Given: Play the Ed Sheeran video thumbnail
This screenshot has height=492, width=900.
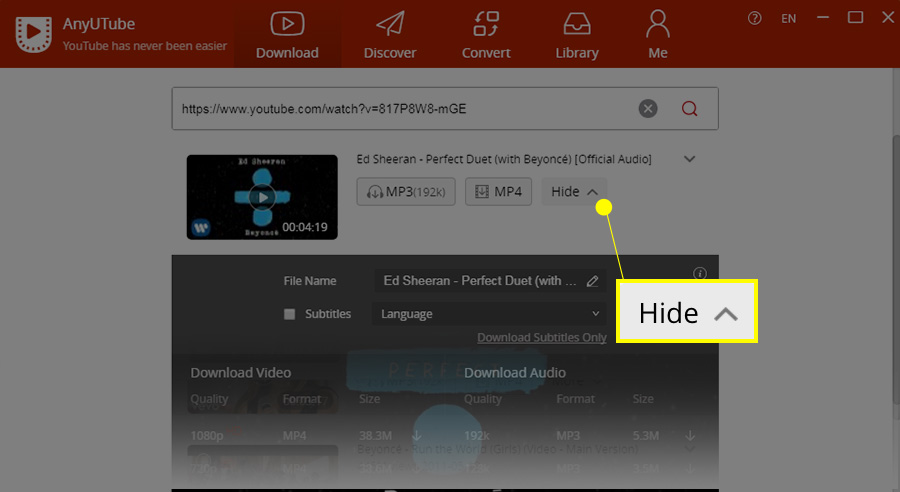Looking at the screenshot, I should [262, 197].
